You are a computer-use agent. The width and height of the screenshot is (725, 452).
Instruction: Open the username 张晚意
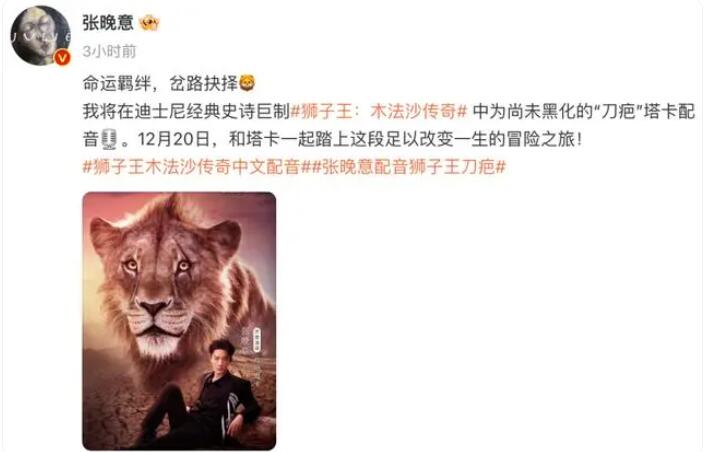pyautogui.click(x=108, y=23)
